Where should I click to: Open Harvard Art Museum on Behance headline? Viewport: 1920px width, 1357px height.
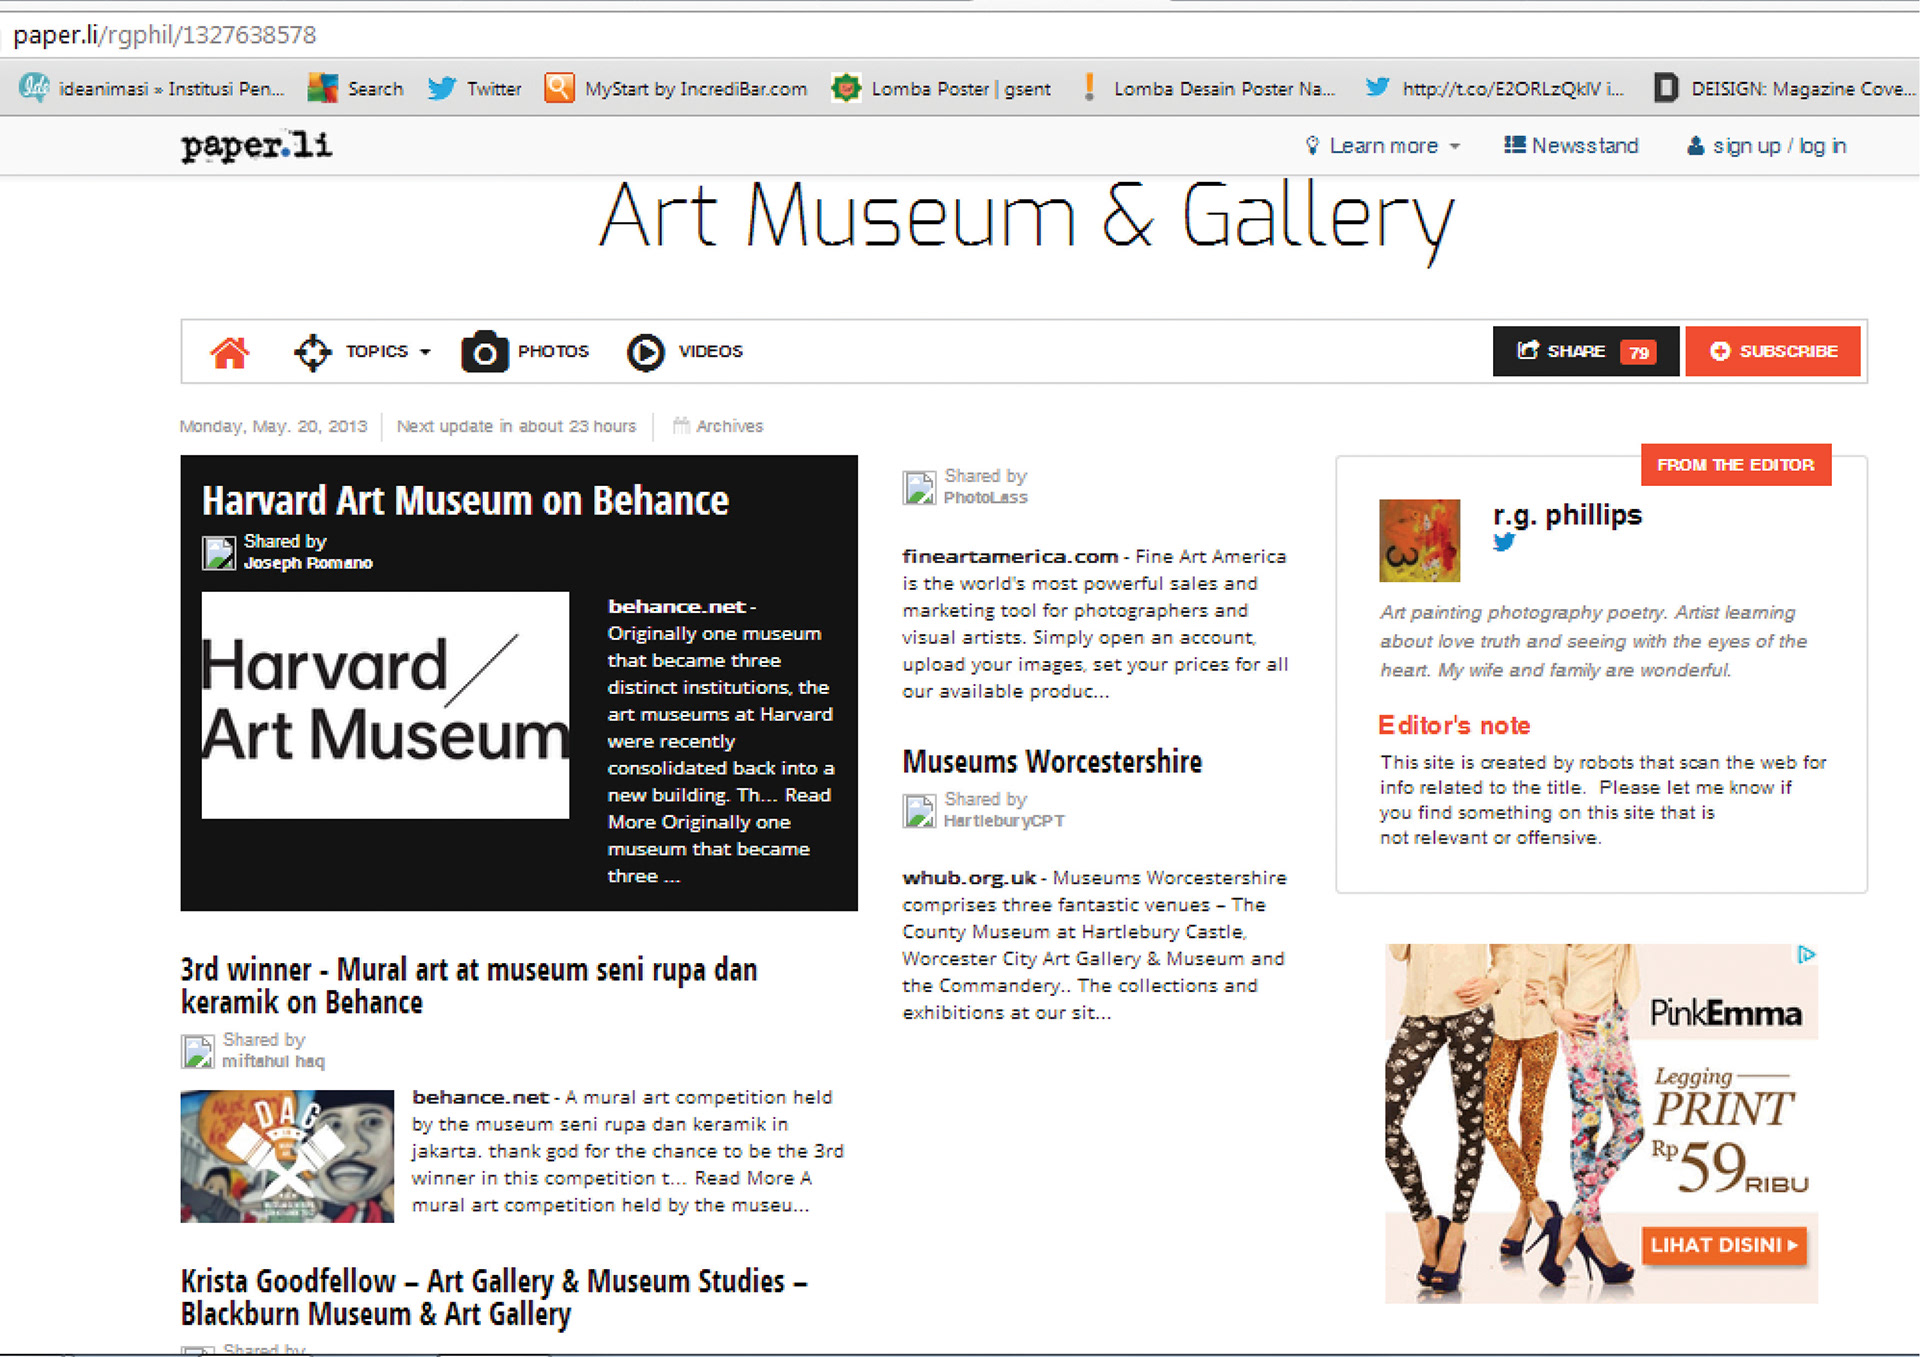[x=465, y=501]
